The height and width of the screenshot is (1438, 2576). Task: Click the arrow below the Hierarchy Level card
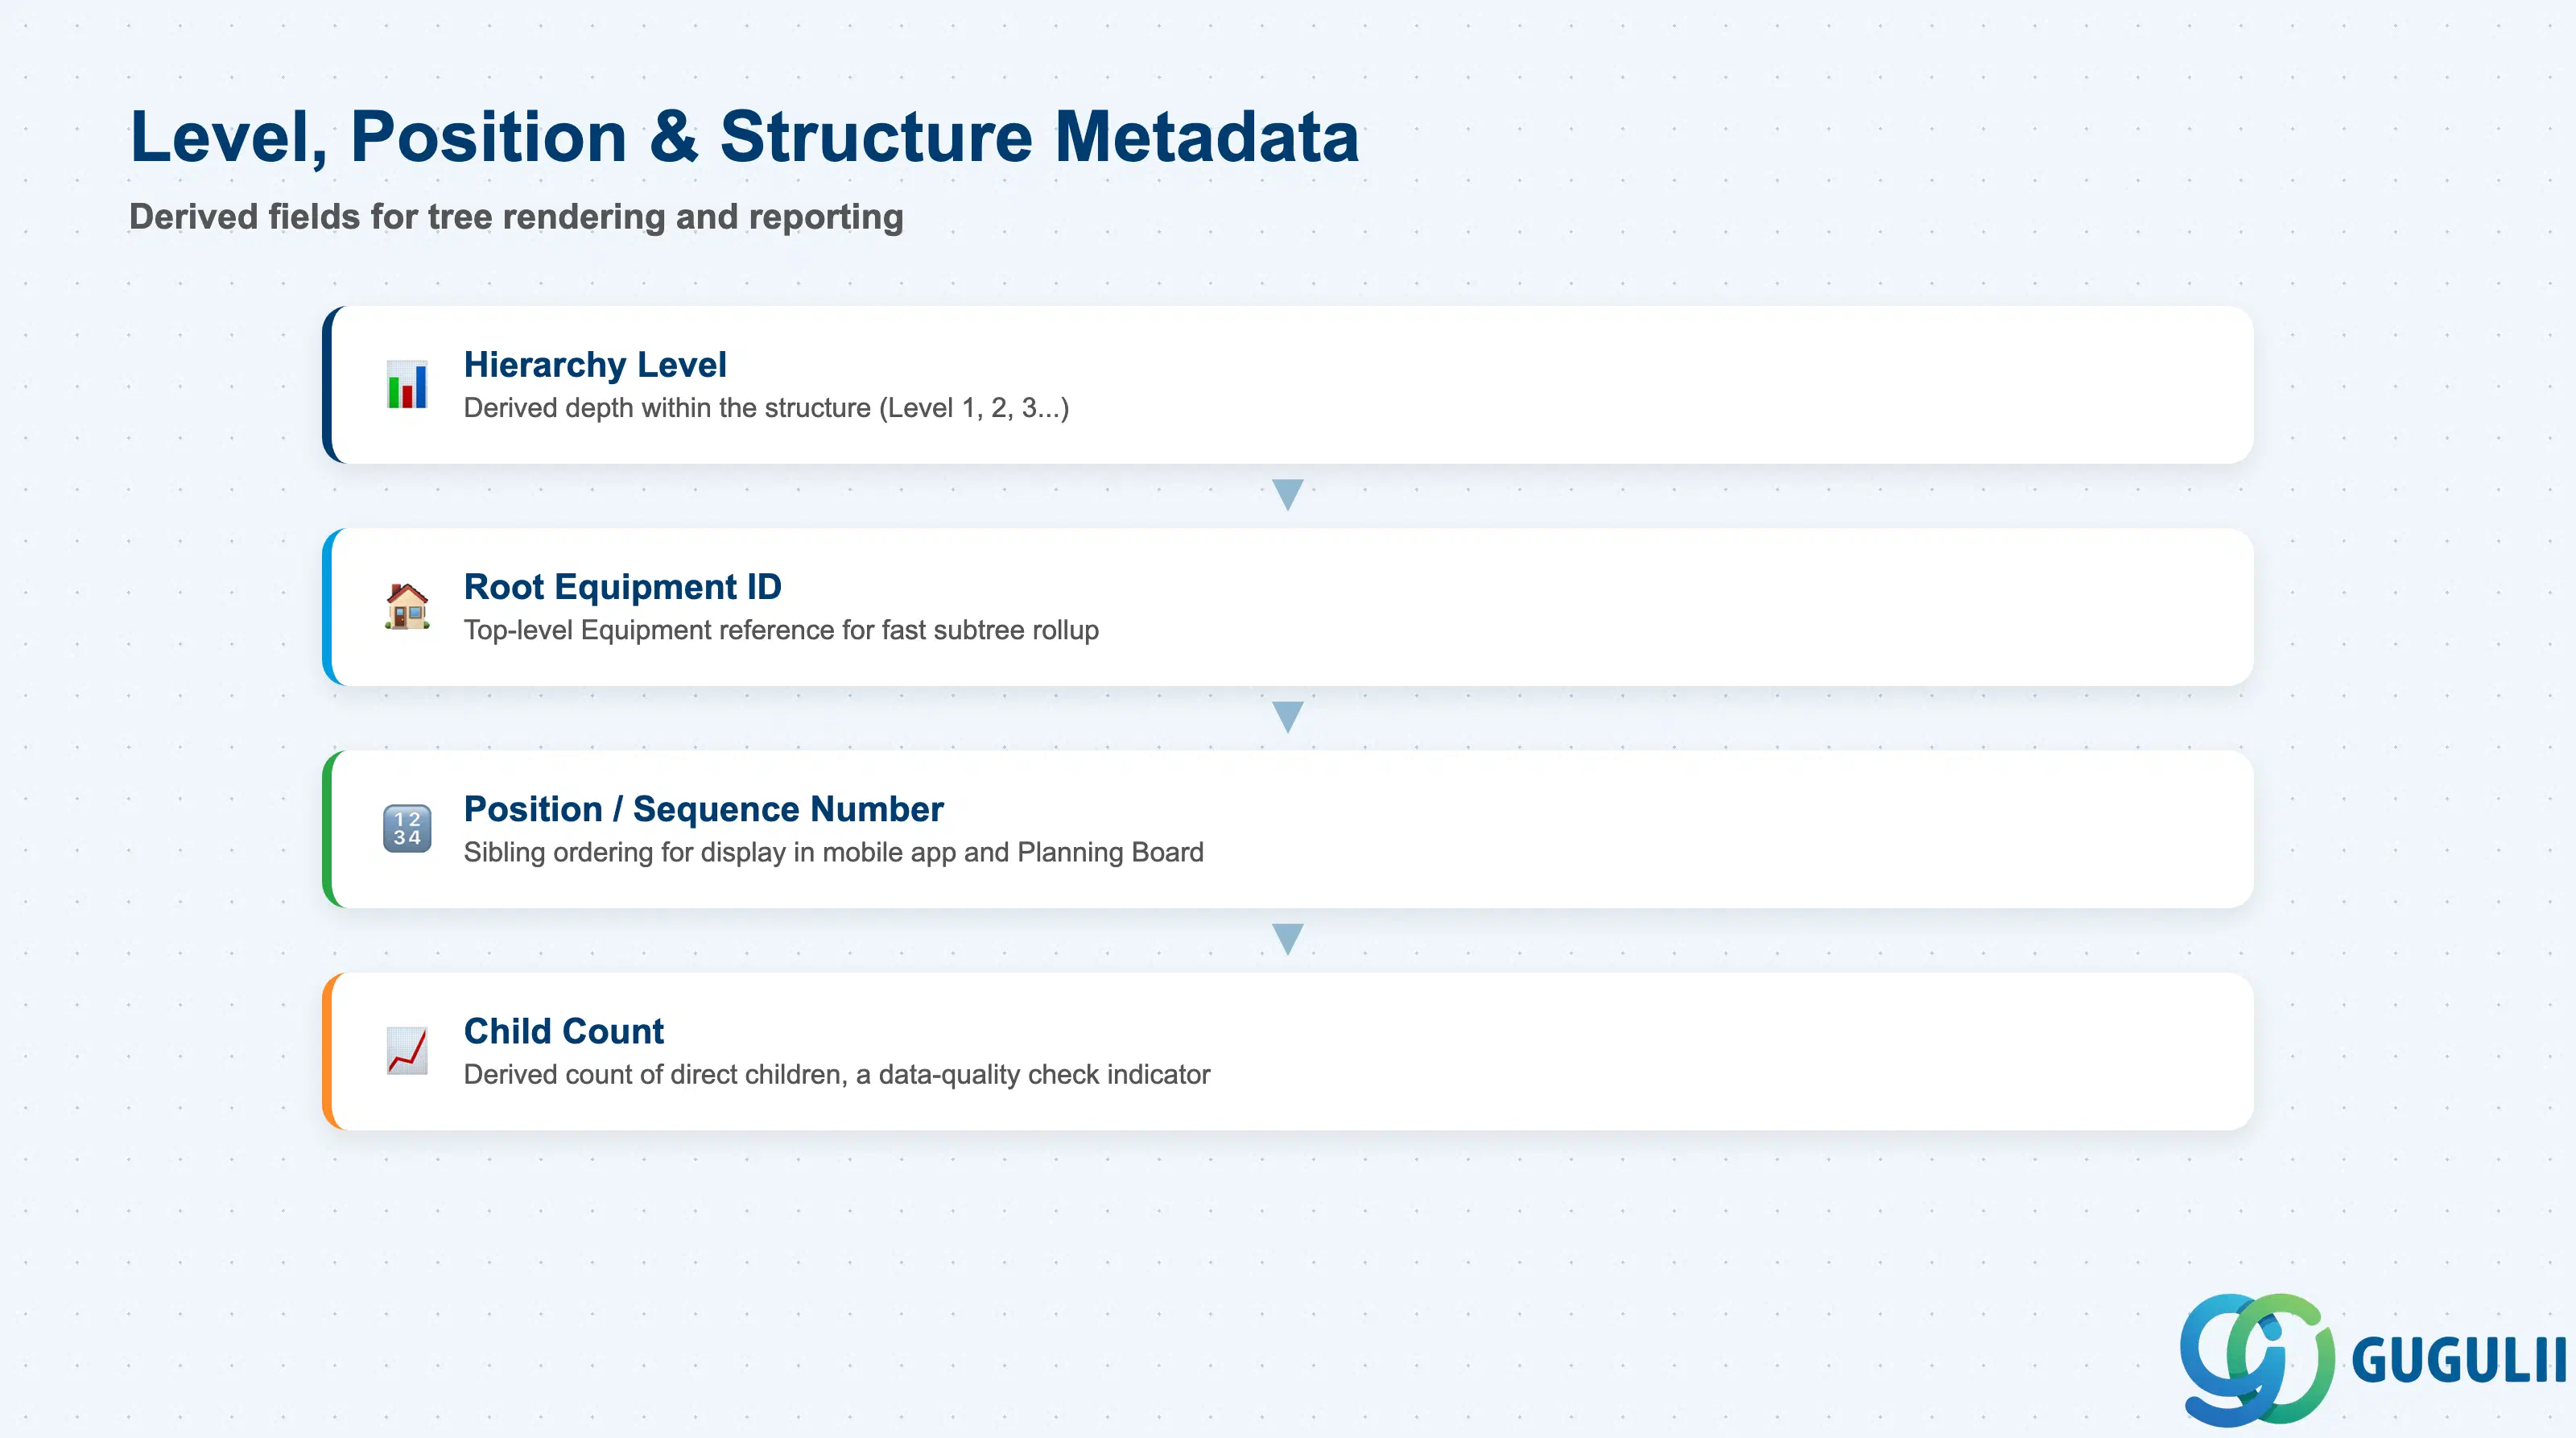(1288, 495)
